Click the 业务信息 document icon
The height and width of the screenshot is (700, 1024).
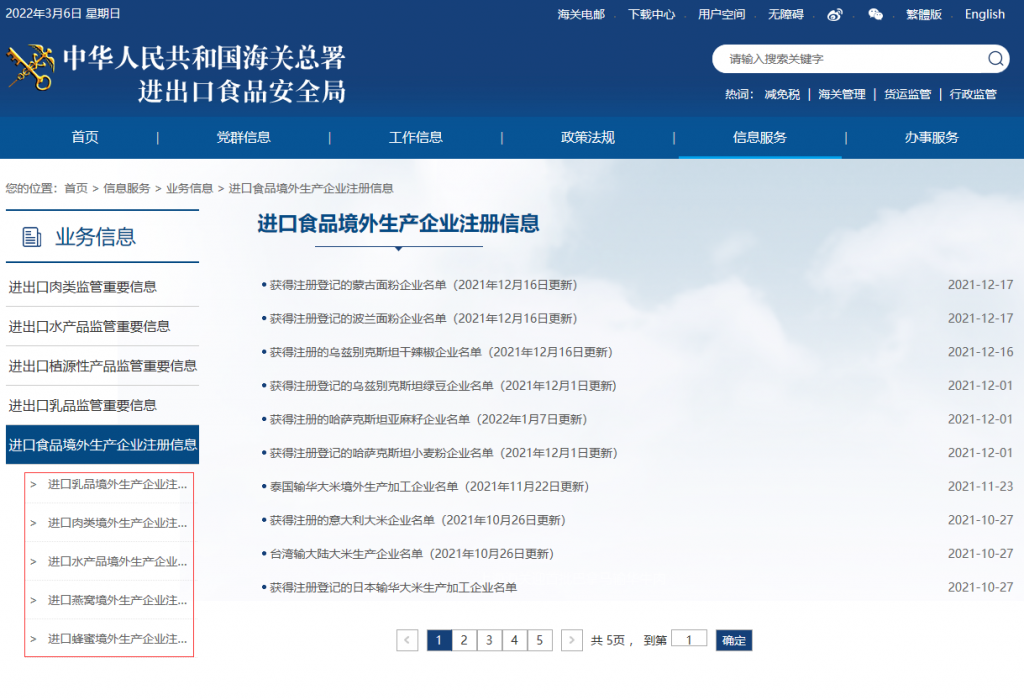32,237
